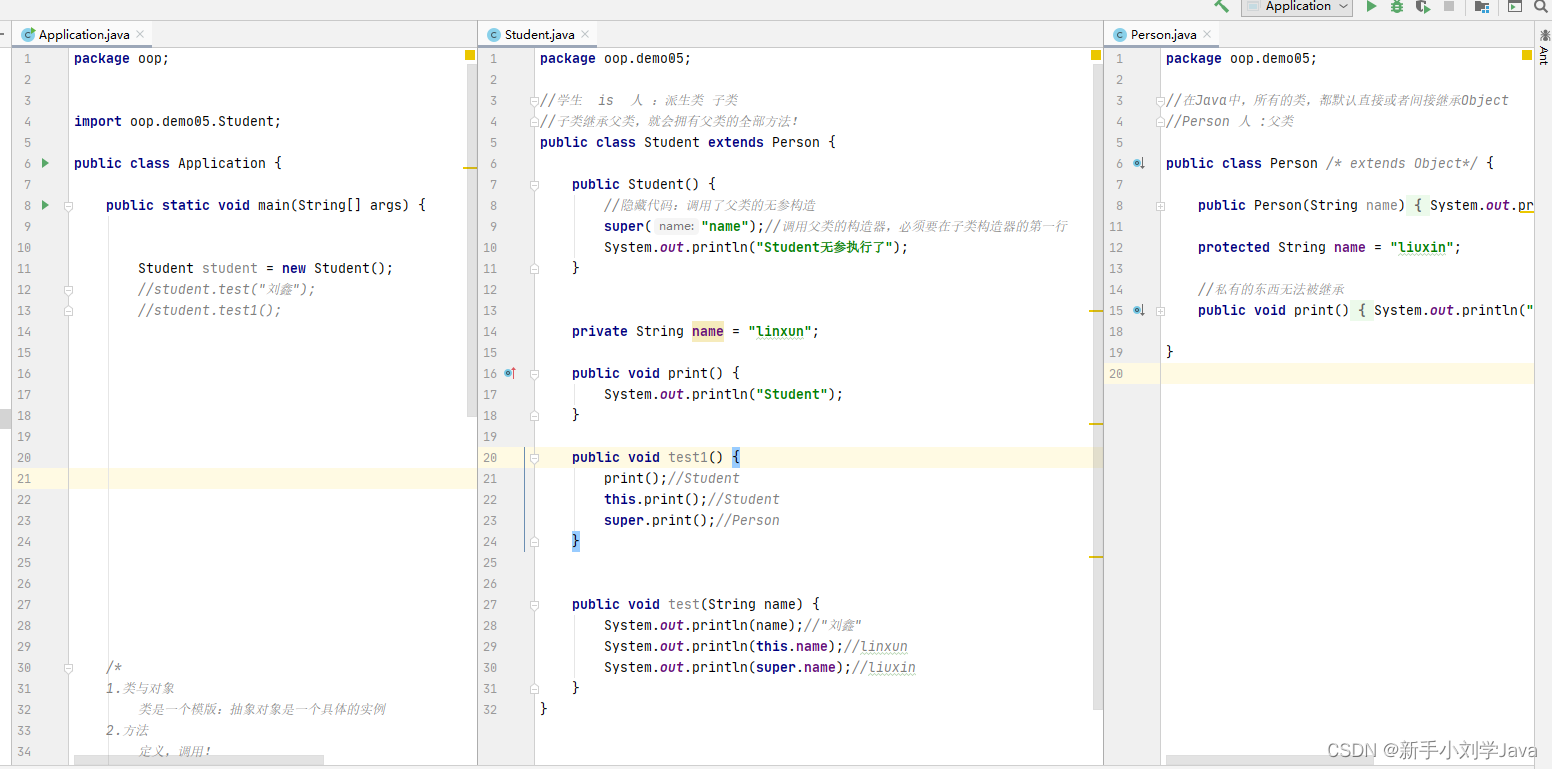The height and width of the screenshot is (769, 1552).
Task: Click "Person" after extends in Student.java
Action: tap(795, 142)
